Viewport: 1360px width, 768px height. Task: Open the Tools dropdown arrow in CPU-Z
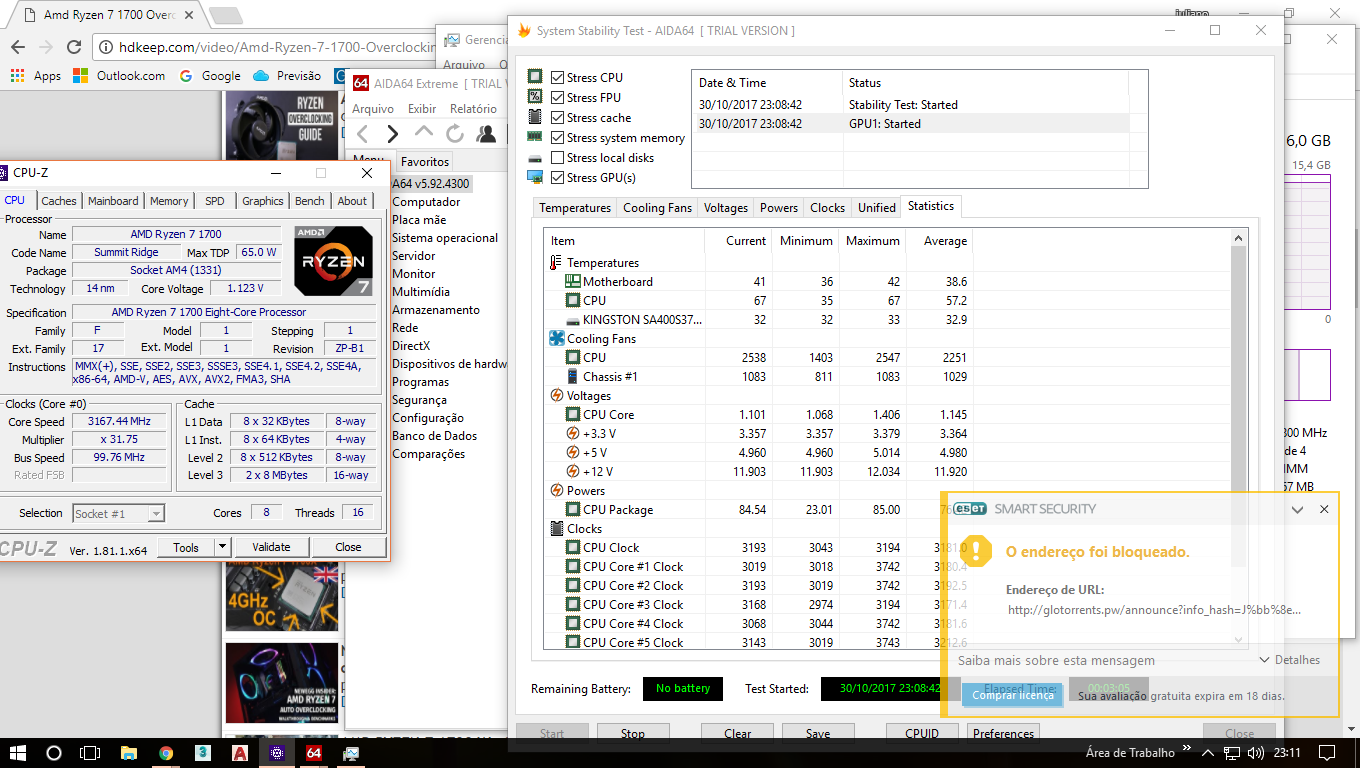click(x=222, y=547)
